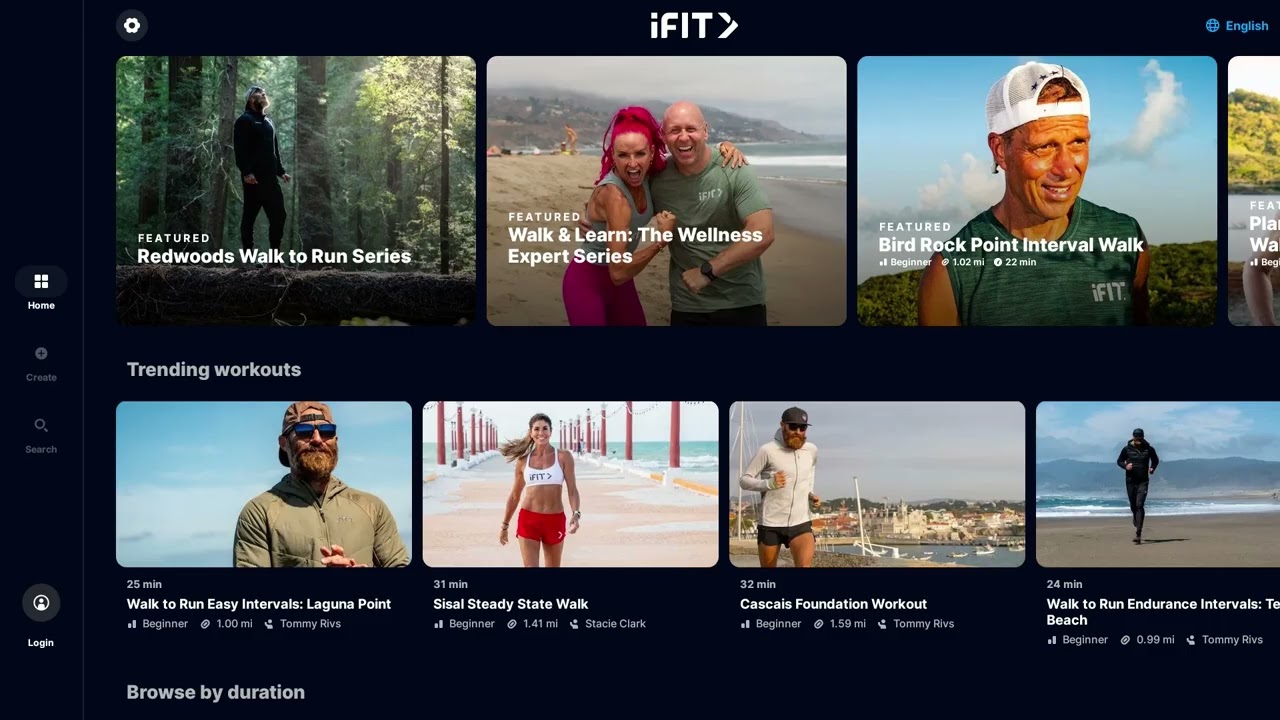Click the Trending workouts heading
This screenshot has width=1280, height=720.
coord(214,370)
